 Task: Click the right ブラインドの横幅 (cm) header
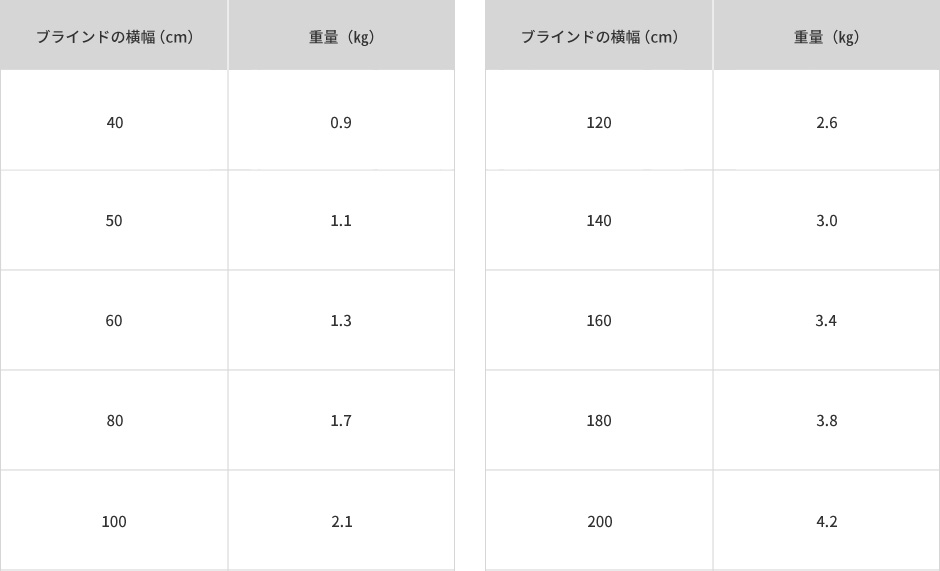tap(599, 35)
